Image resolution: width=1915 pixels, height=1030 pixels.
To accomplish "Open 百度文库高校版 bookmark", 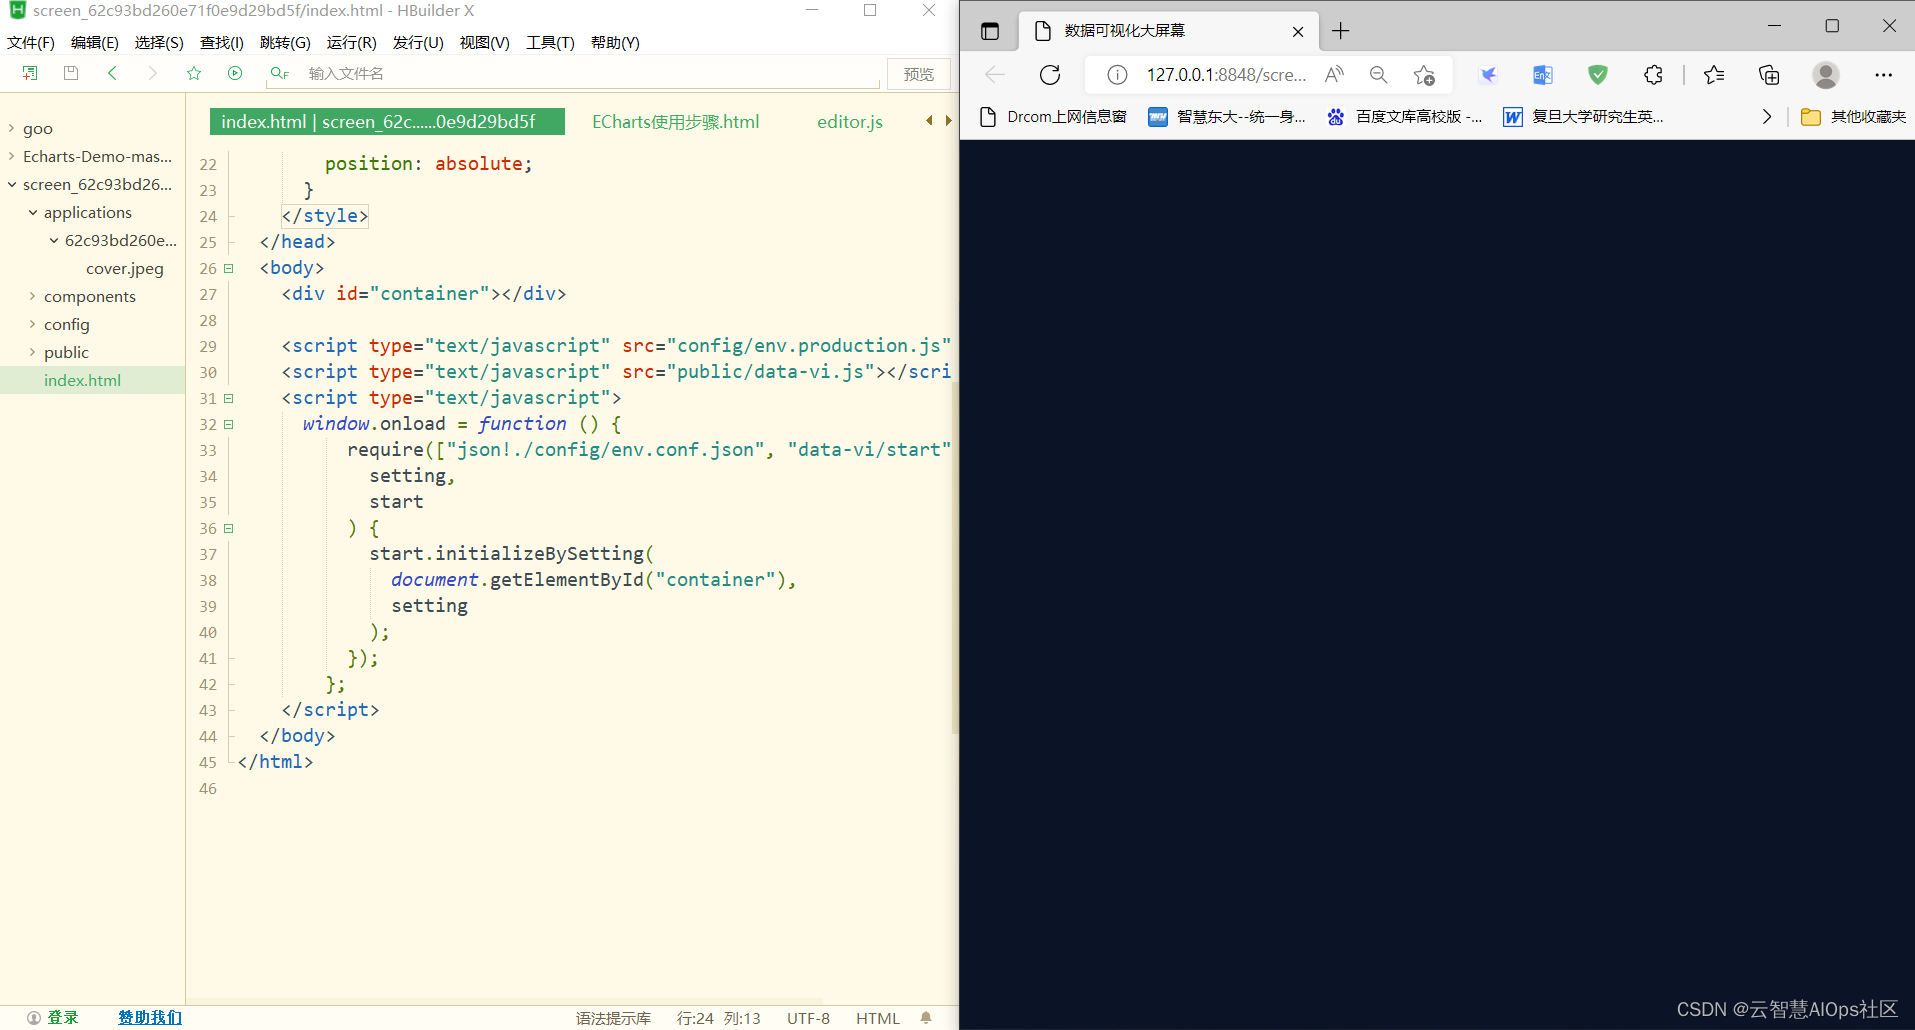I will click(1405, 117).
